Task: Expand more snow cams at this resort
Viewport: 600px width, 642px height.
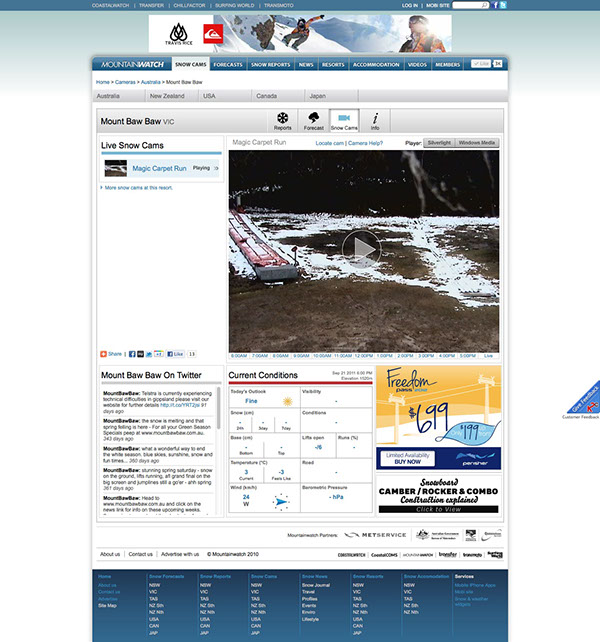Action: pos(142,187)
